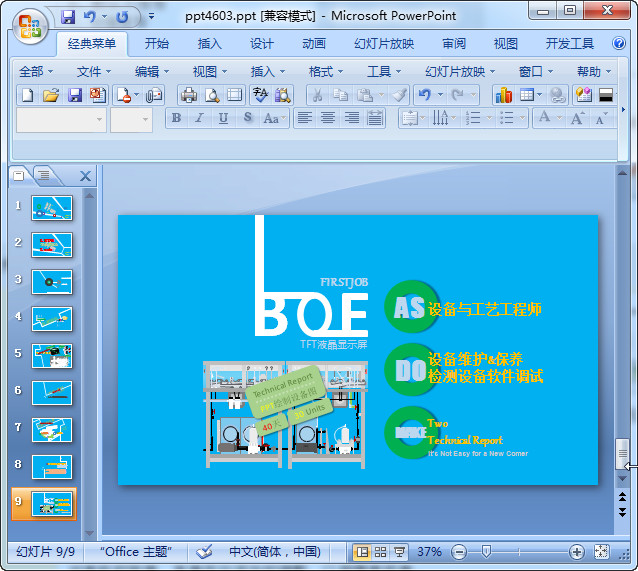
Task: Toggle text shadow S button
Action: pyautogui.click(x=247, y=118)
